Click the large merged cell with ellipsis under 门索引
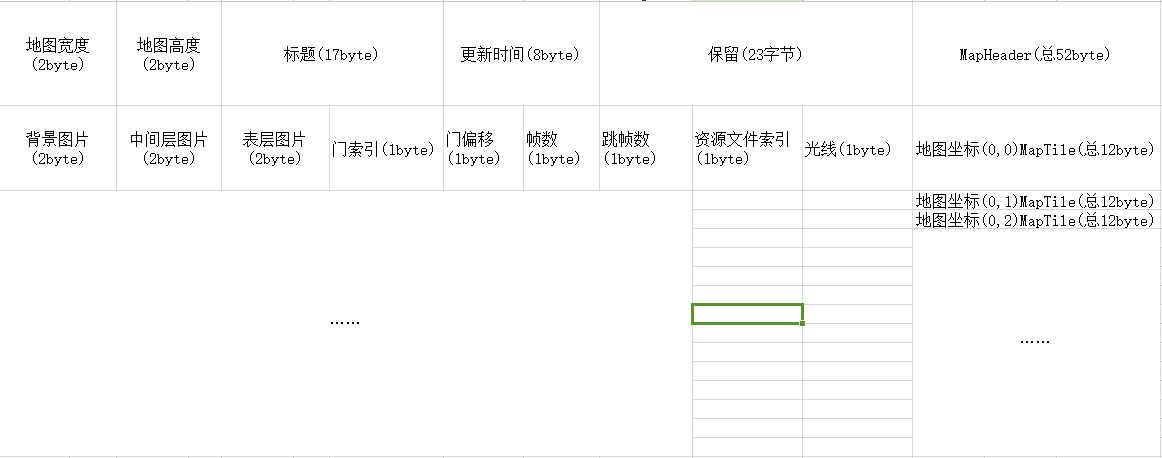 coord(345,323)
